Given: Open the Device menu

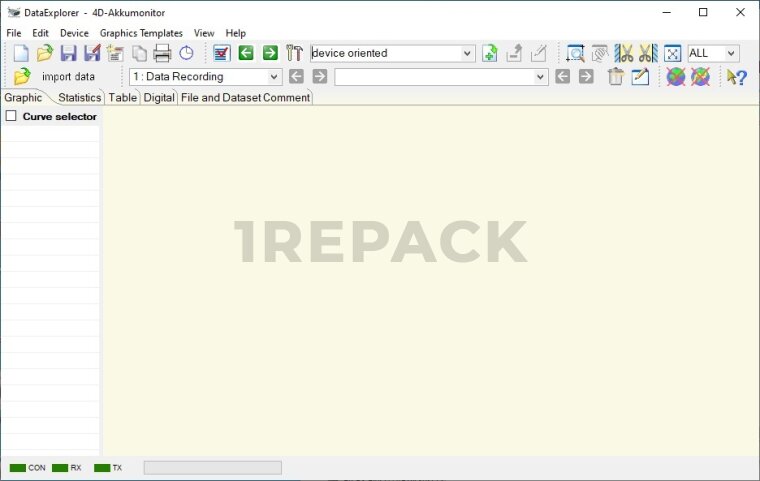Looking at the screenshot, I should click(74, 33).
